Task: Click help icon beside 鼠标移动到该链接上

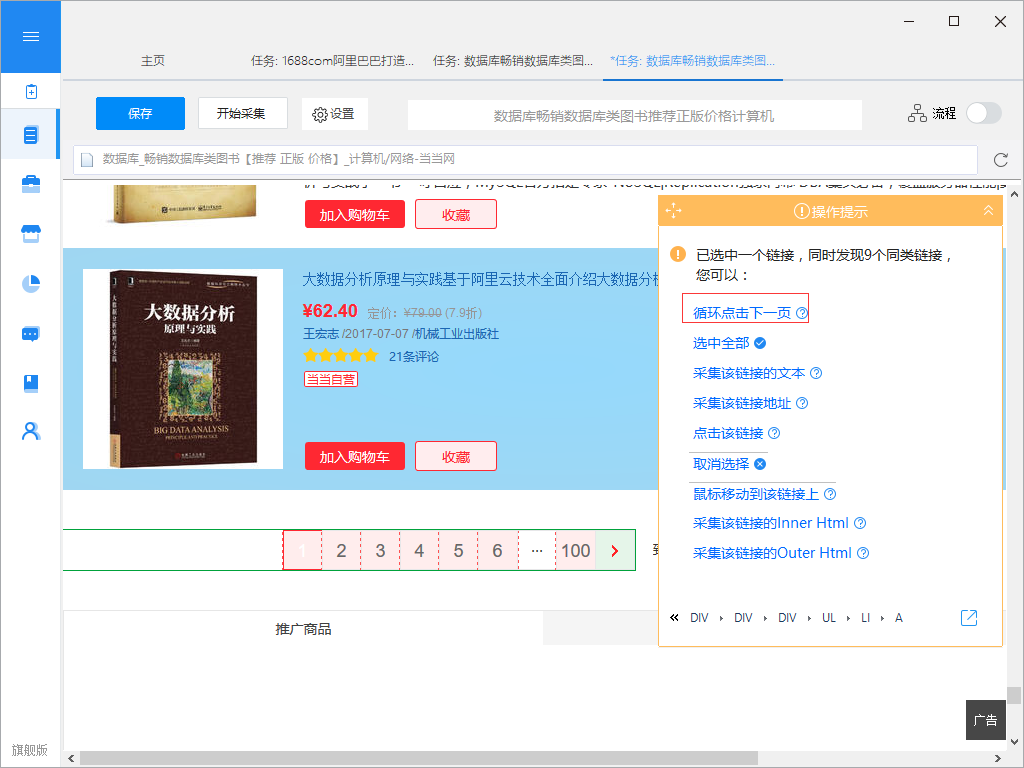Action: click(x=830, y=494)
